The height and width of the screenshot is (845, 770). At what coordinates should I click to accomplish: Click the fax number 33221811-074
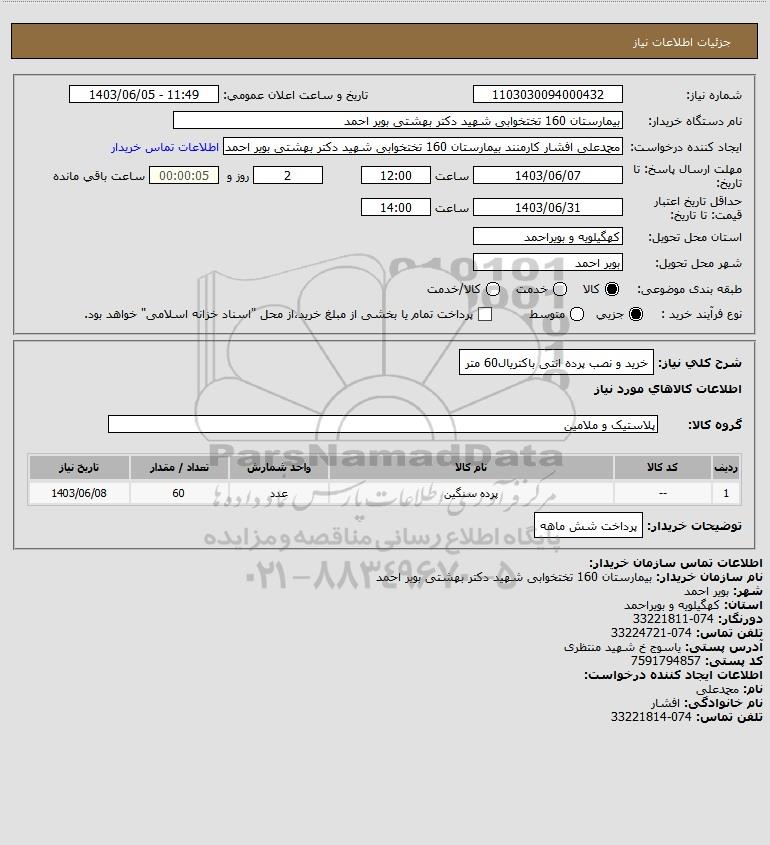coord(672,619)
